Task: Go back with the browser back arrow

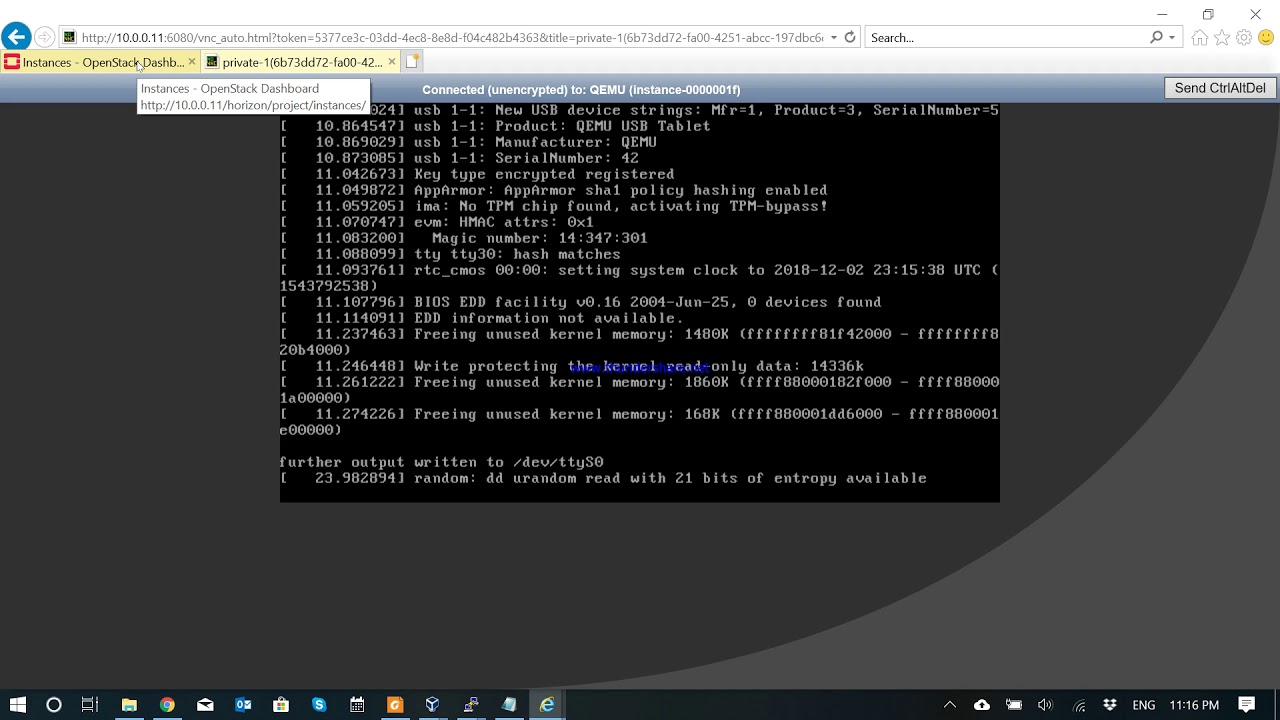Action: (x=16, y=37)
